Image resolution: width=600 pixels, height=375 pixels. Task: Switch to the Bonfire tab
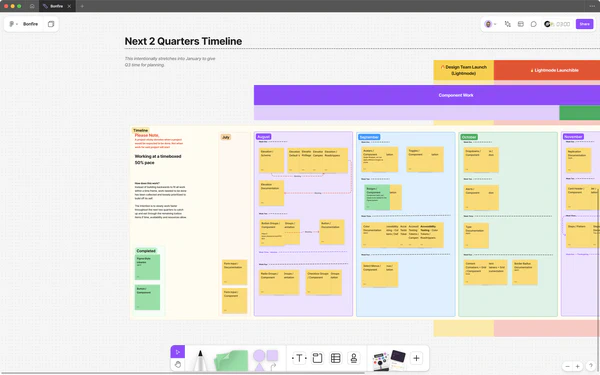pos(57,6)
